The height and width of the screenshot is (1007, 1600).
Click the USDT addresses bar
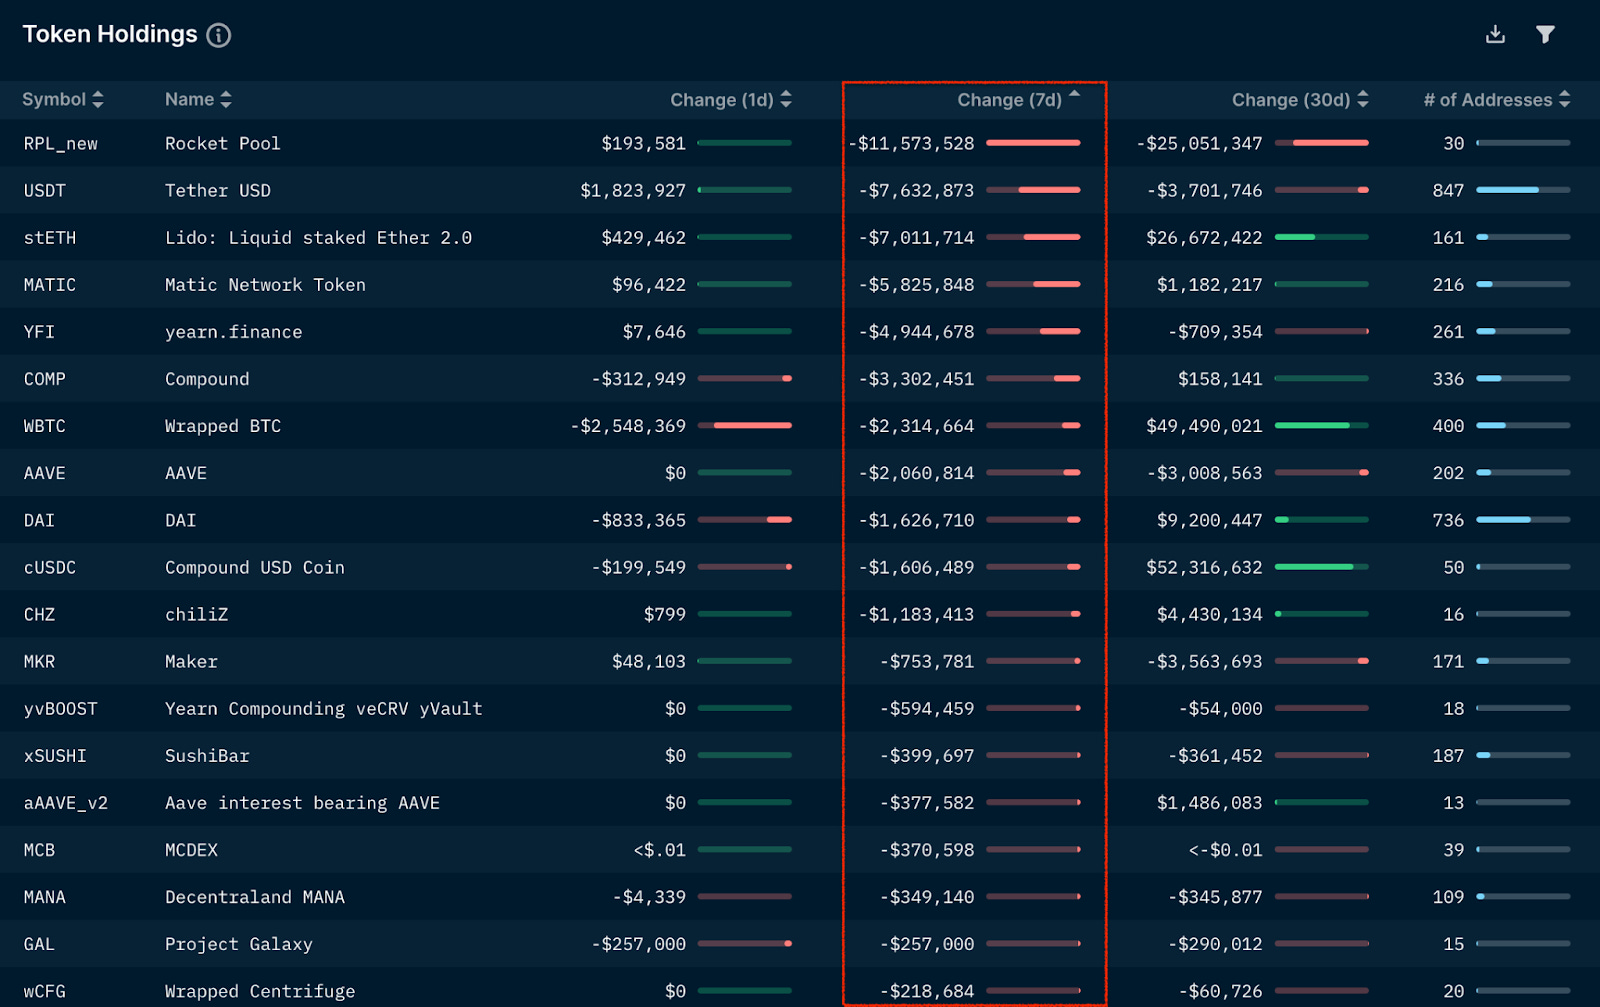coord(1523,190)
